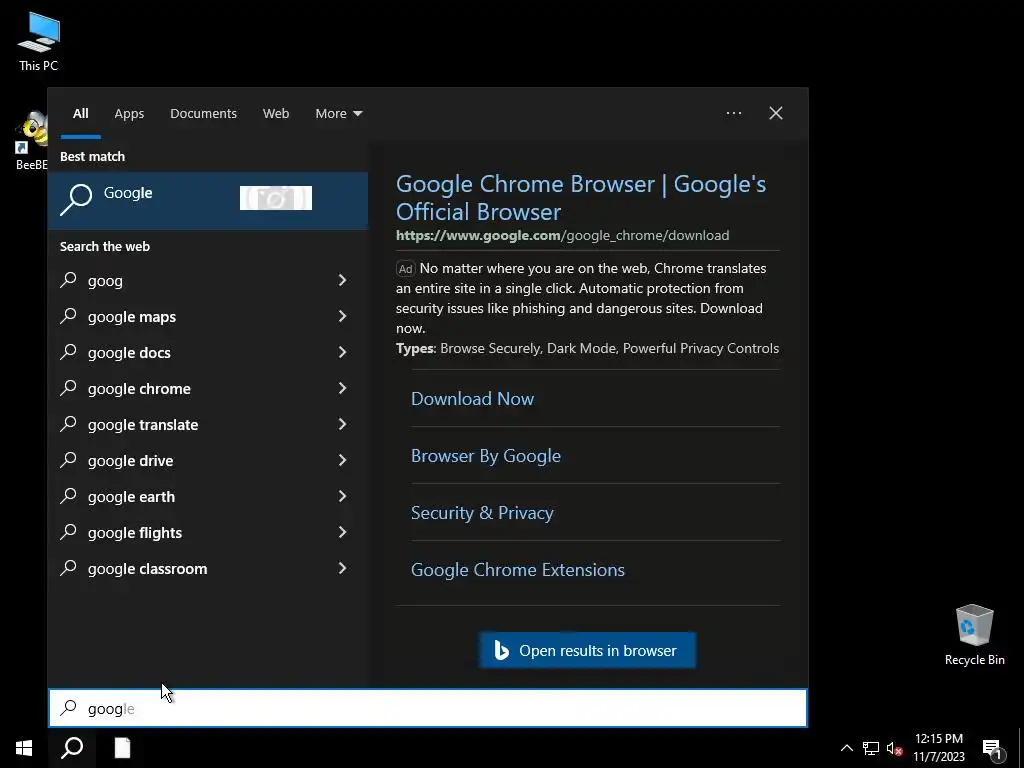Image resolution: width=1024 pixels, height=768 pixels.
Task: Click the magnifier icon beside 'google earth'
Action: pos(69,496)
